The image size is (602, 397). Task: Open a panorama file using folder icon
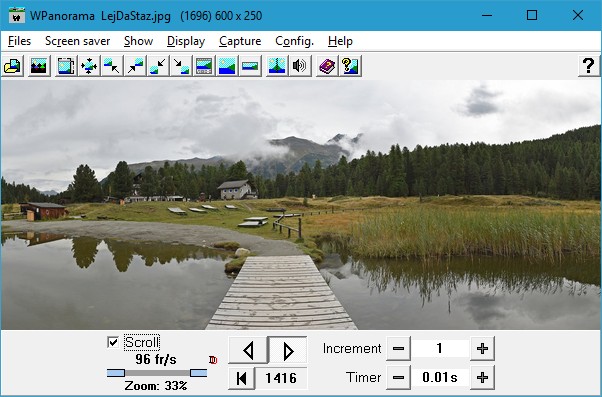pyautogui.click(x=13, y=66)
